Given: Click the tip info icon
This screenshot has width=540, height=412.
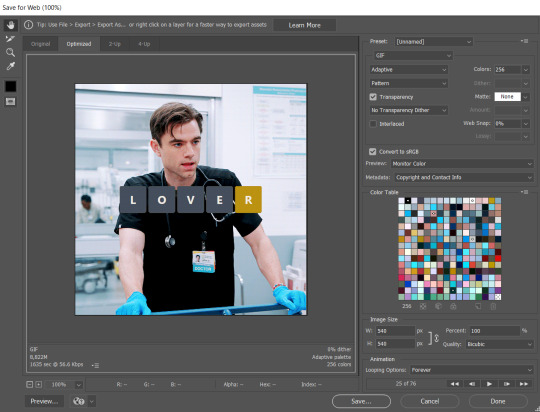Looking at the screenshot, I should click(x=29, y=25).
